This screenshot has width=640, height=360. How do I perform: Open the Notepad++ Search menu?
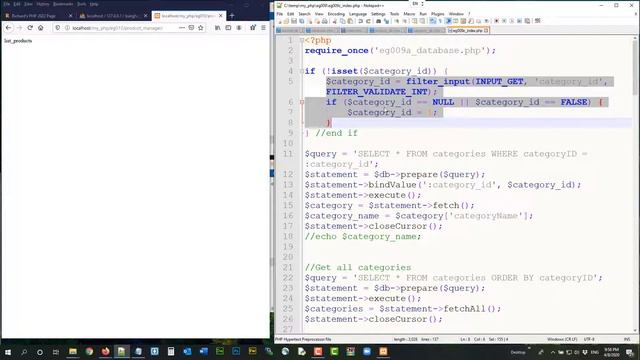[304, 14]
